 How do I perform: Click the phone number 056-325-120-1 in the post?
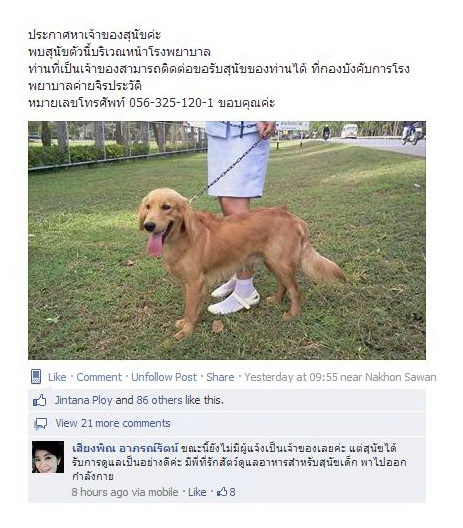click(171, 102)
